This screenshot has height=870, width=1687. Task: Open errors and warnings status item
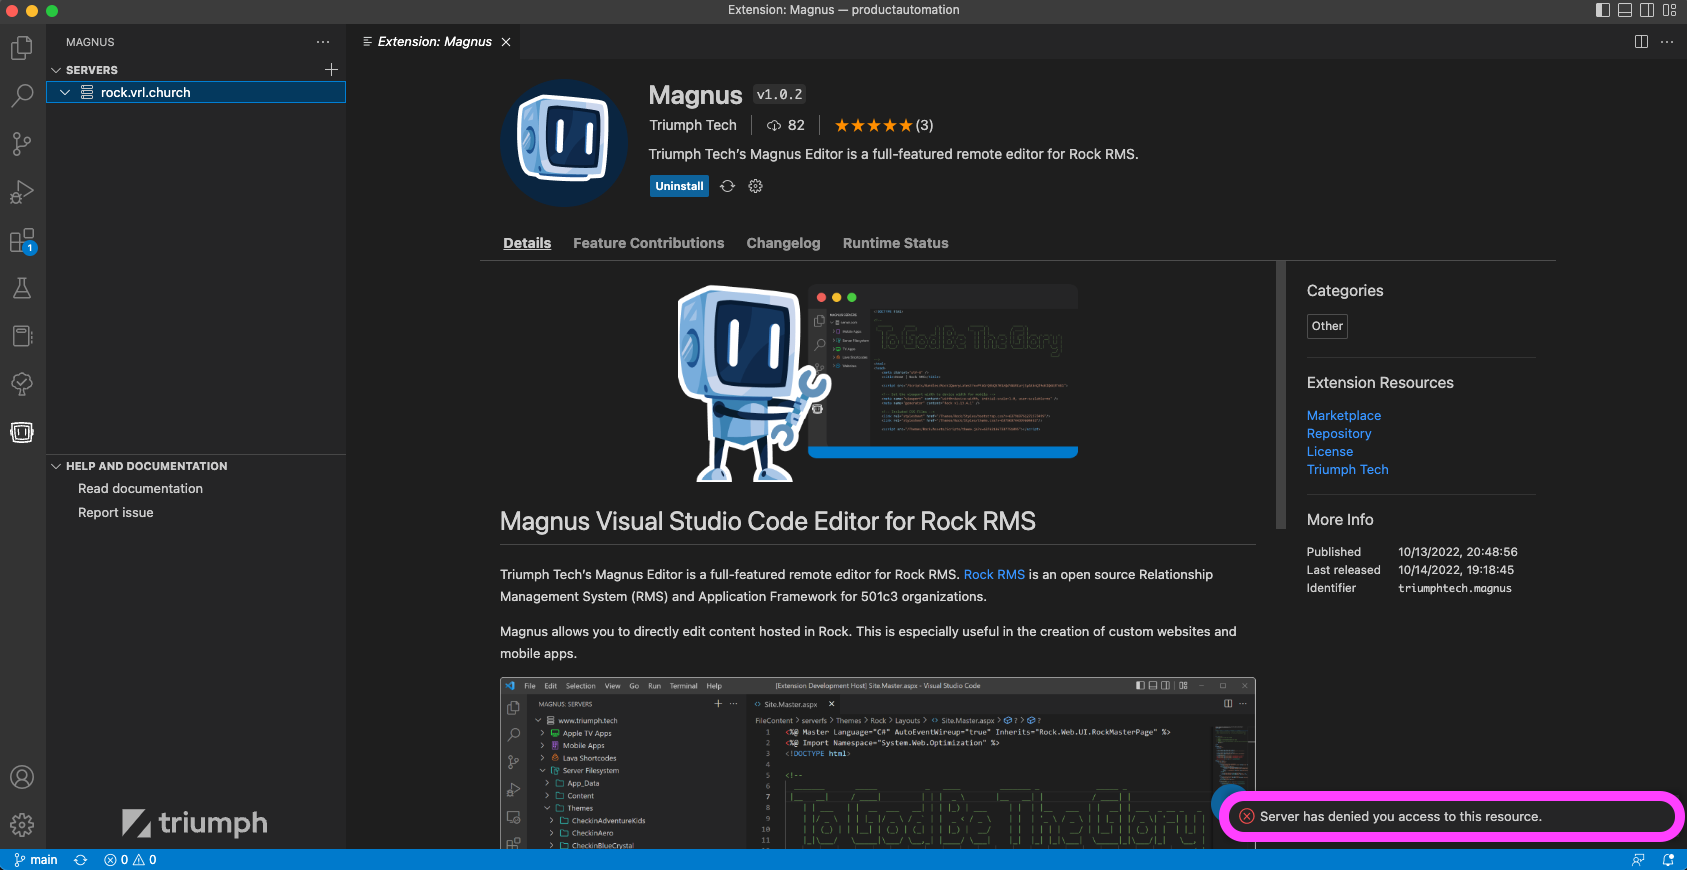click(x=130, y=860)
